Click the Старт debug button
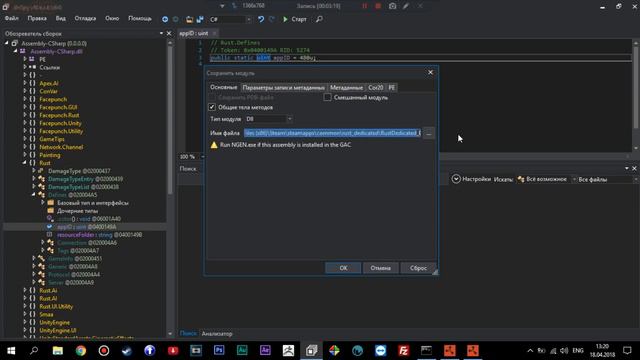This screenshot has height=360, width=640. [x=294, y=19]
